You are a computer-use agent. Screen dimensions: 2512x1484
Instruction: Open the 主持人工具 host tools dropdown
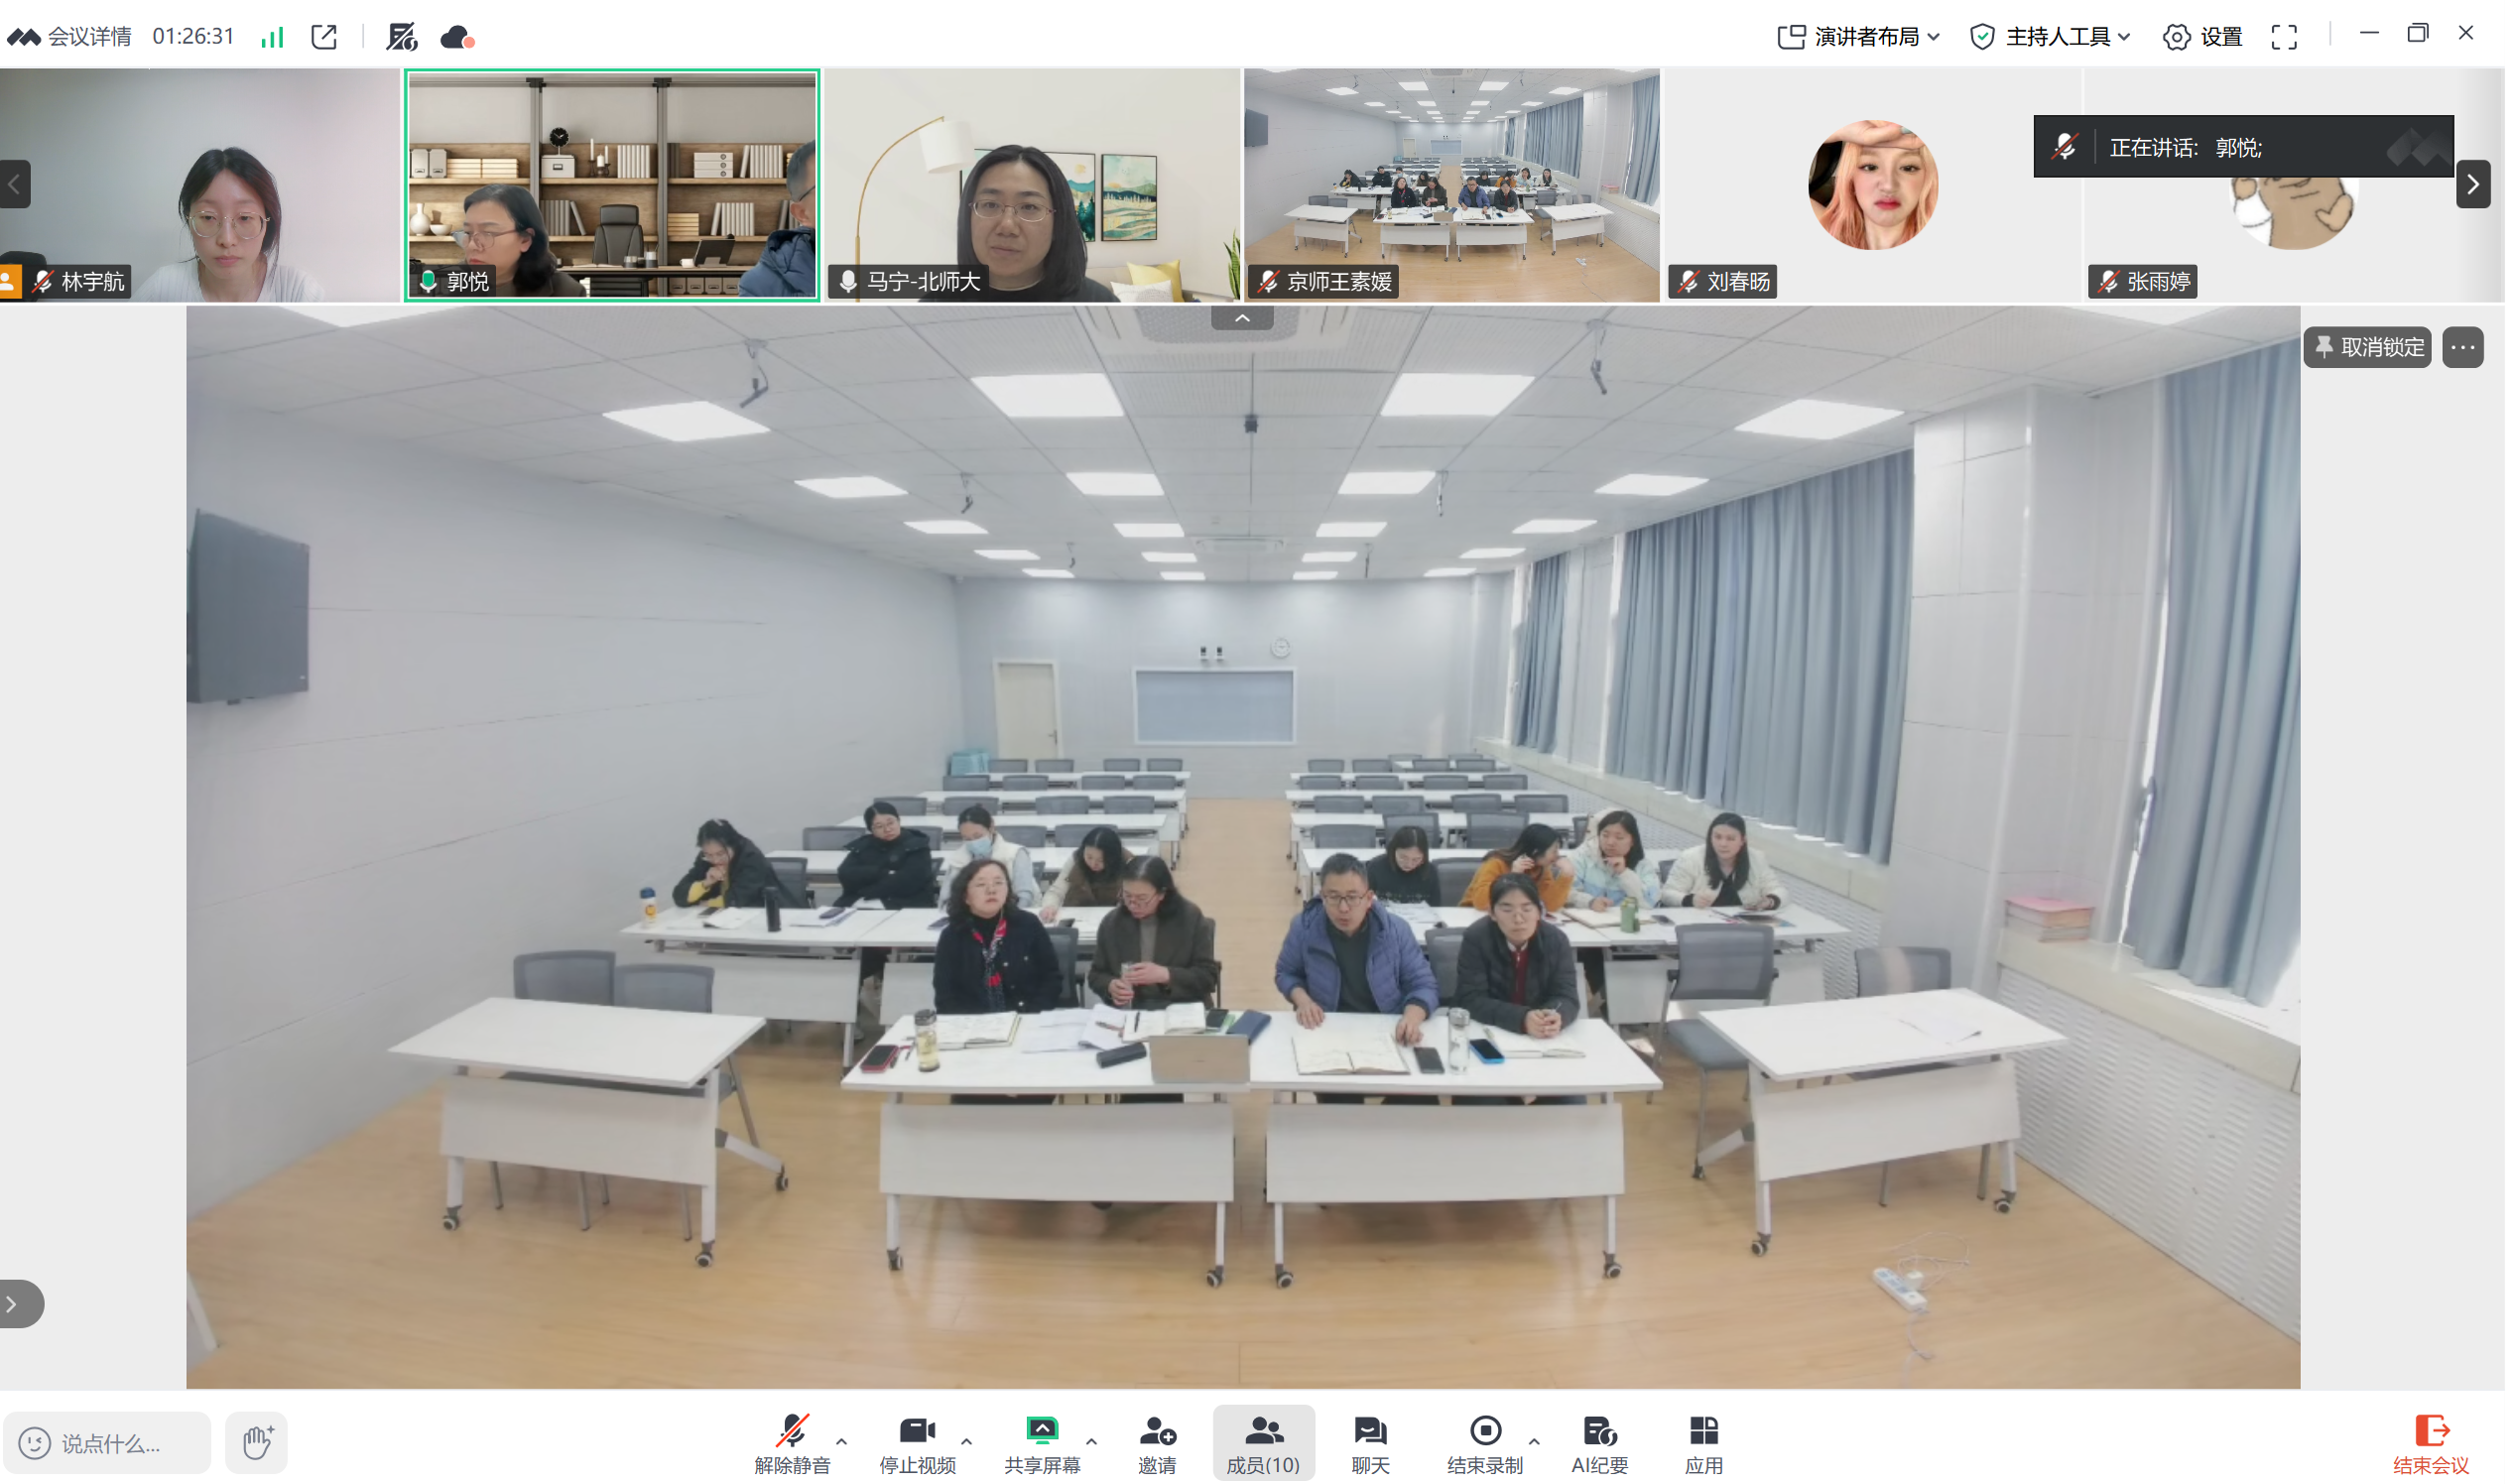click(2048, 36)
